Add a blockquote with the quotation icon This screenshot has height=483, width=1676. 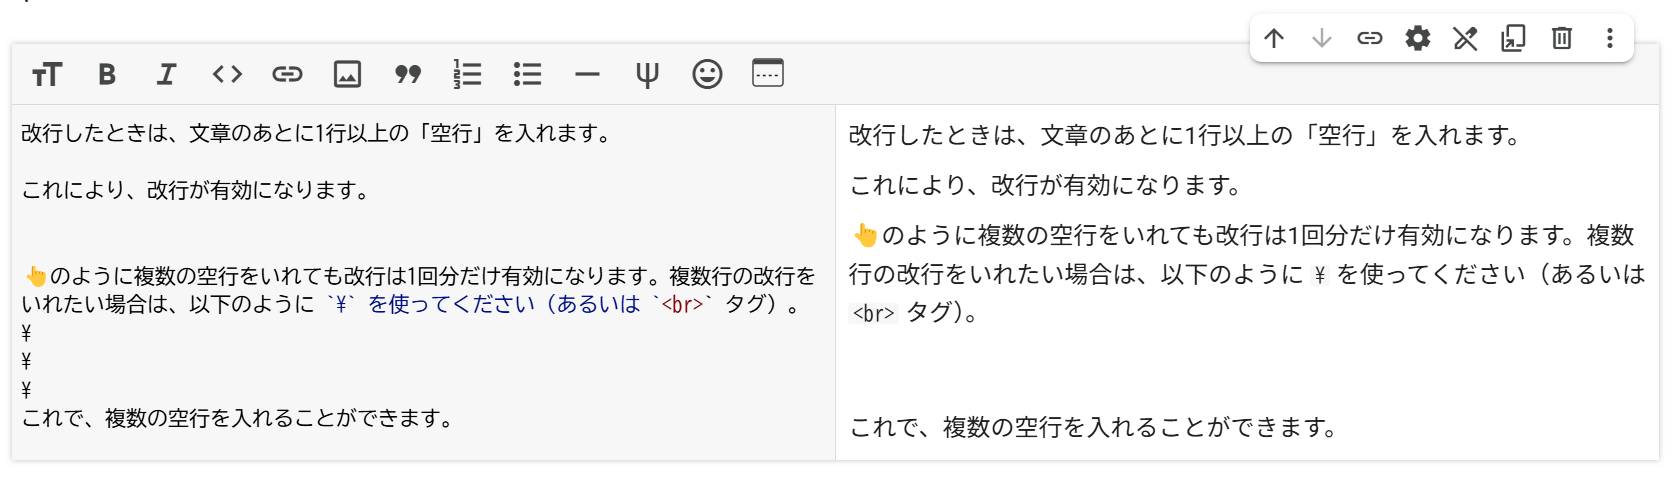coord(407,74)
